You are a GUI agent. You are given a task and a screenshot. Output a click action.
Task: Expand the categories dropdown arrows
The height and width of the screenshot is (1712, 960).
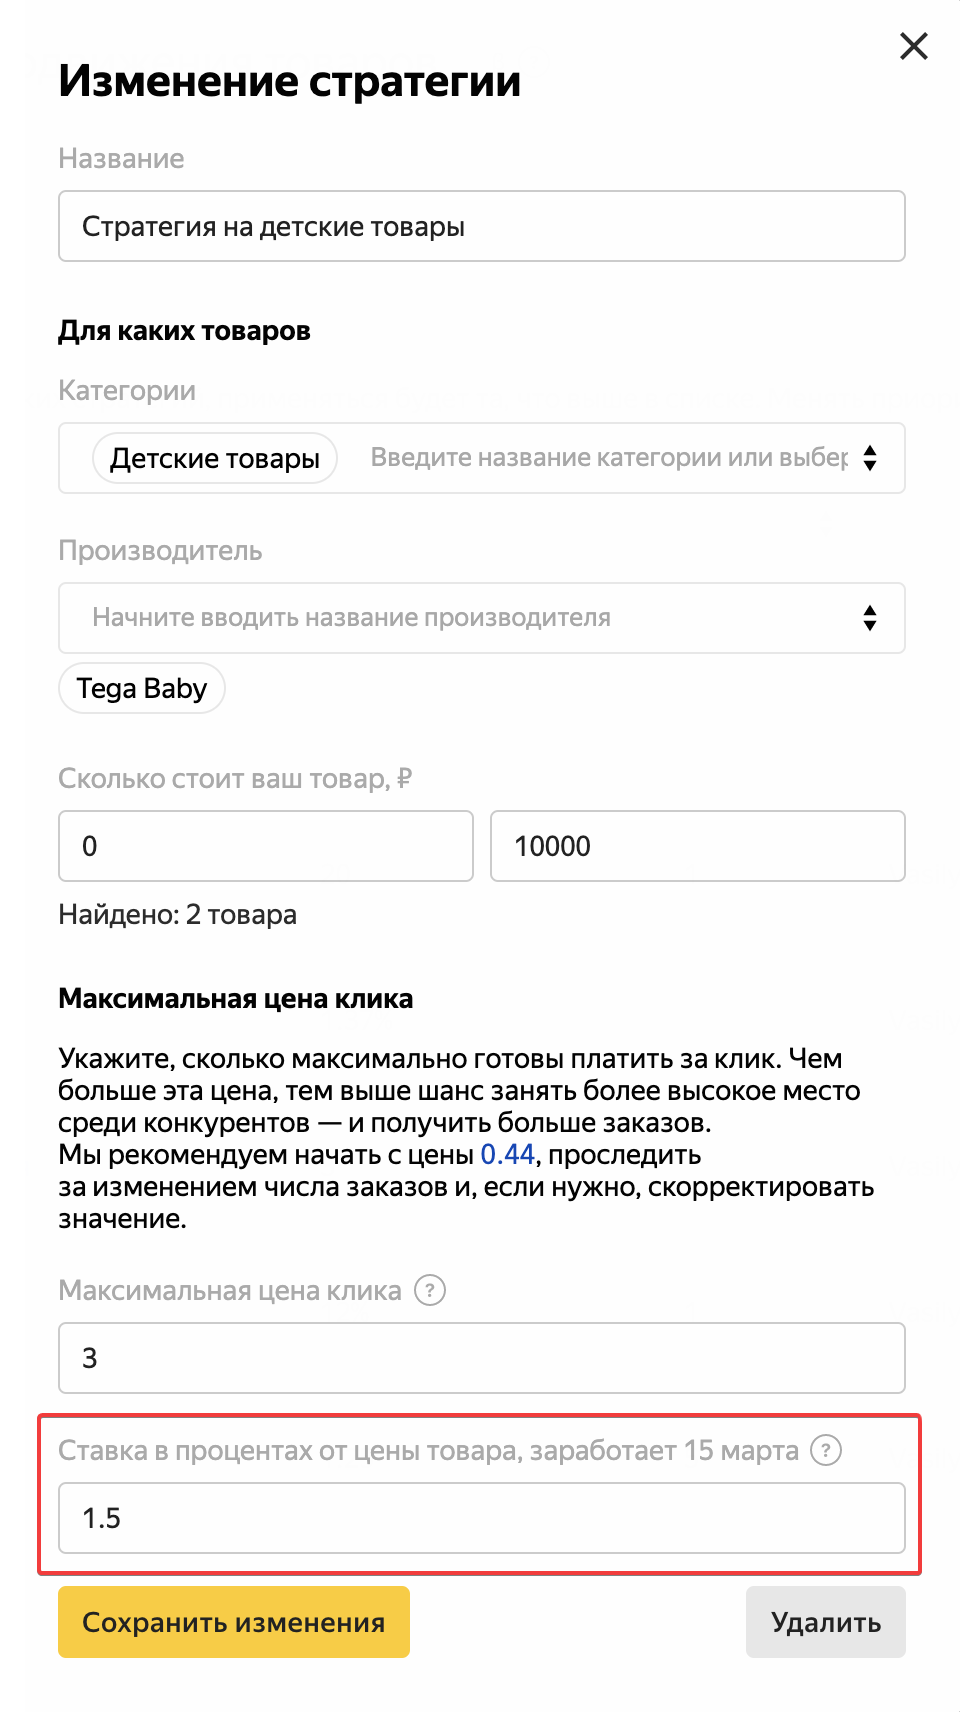(x=870, y=458)
